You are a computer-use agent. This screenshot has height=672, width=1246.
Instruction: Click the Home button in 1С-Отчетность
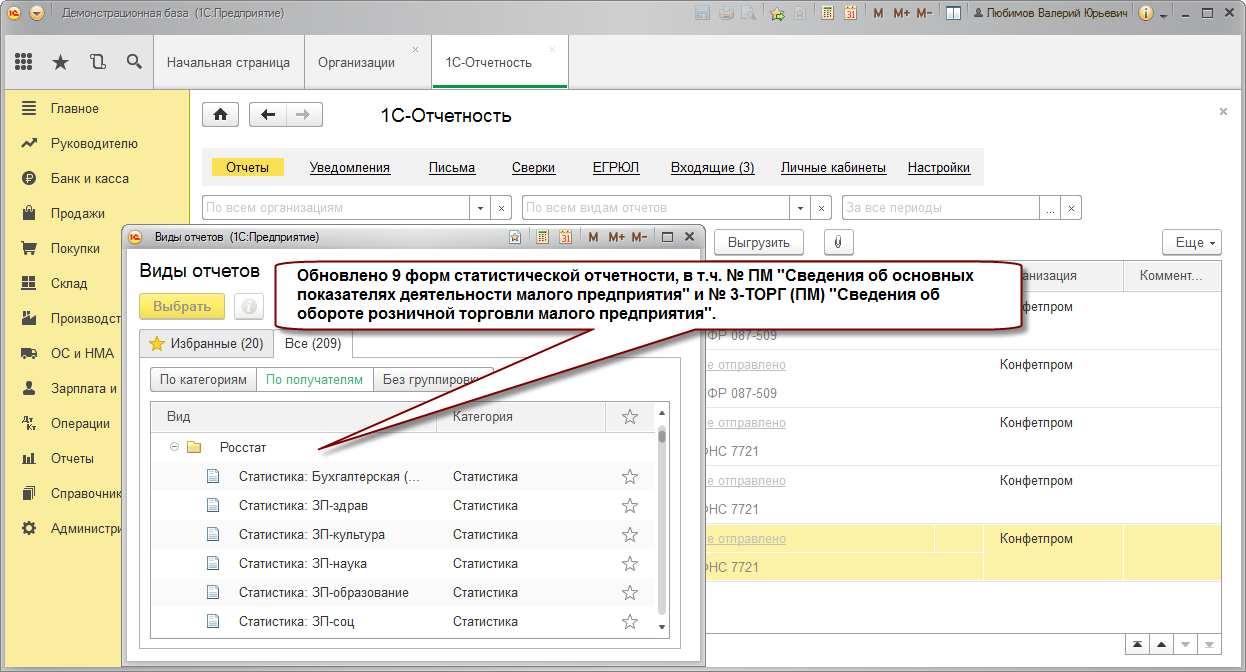[220, 114]
